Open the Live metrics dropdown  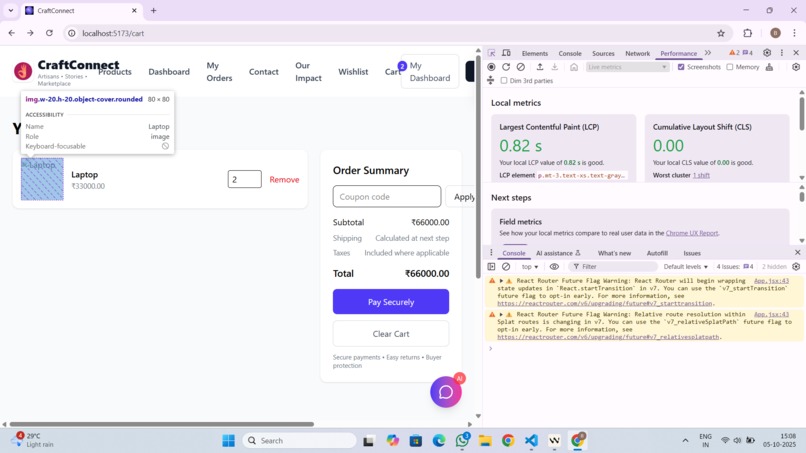pyautogui.click(x=627, y=67)
